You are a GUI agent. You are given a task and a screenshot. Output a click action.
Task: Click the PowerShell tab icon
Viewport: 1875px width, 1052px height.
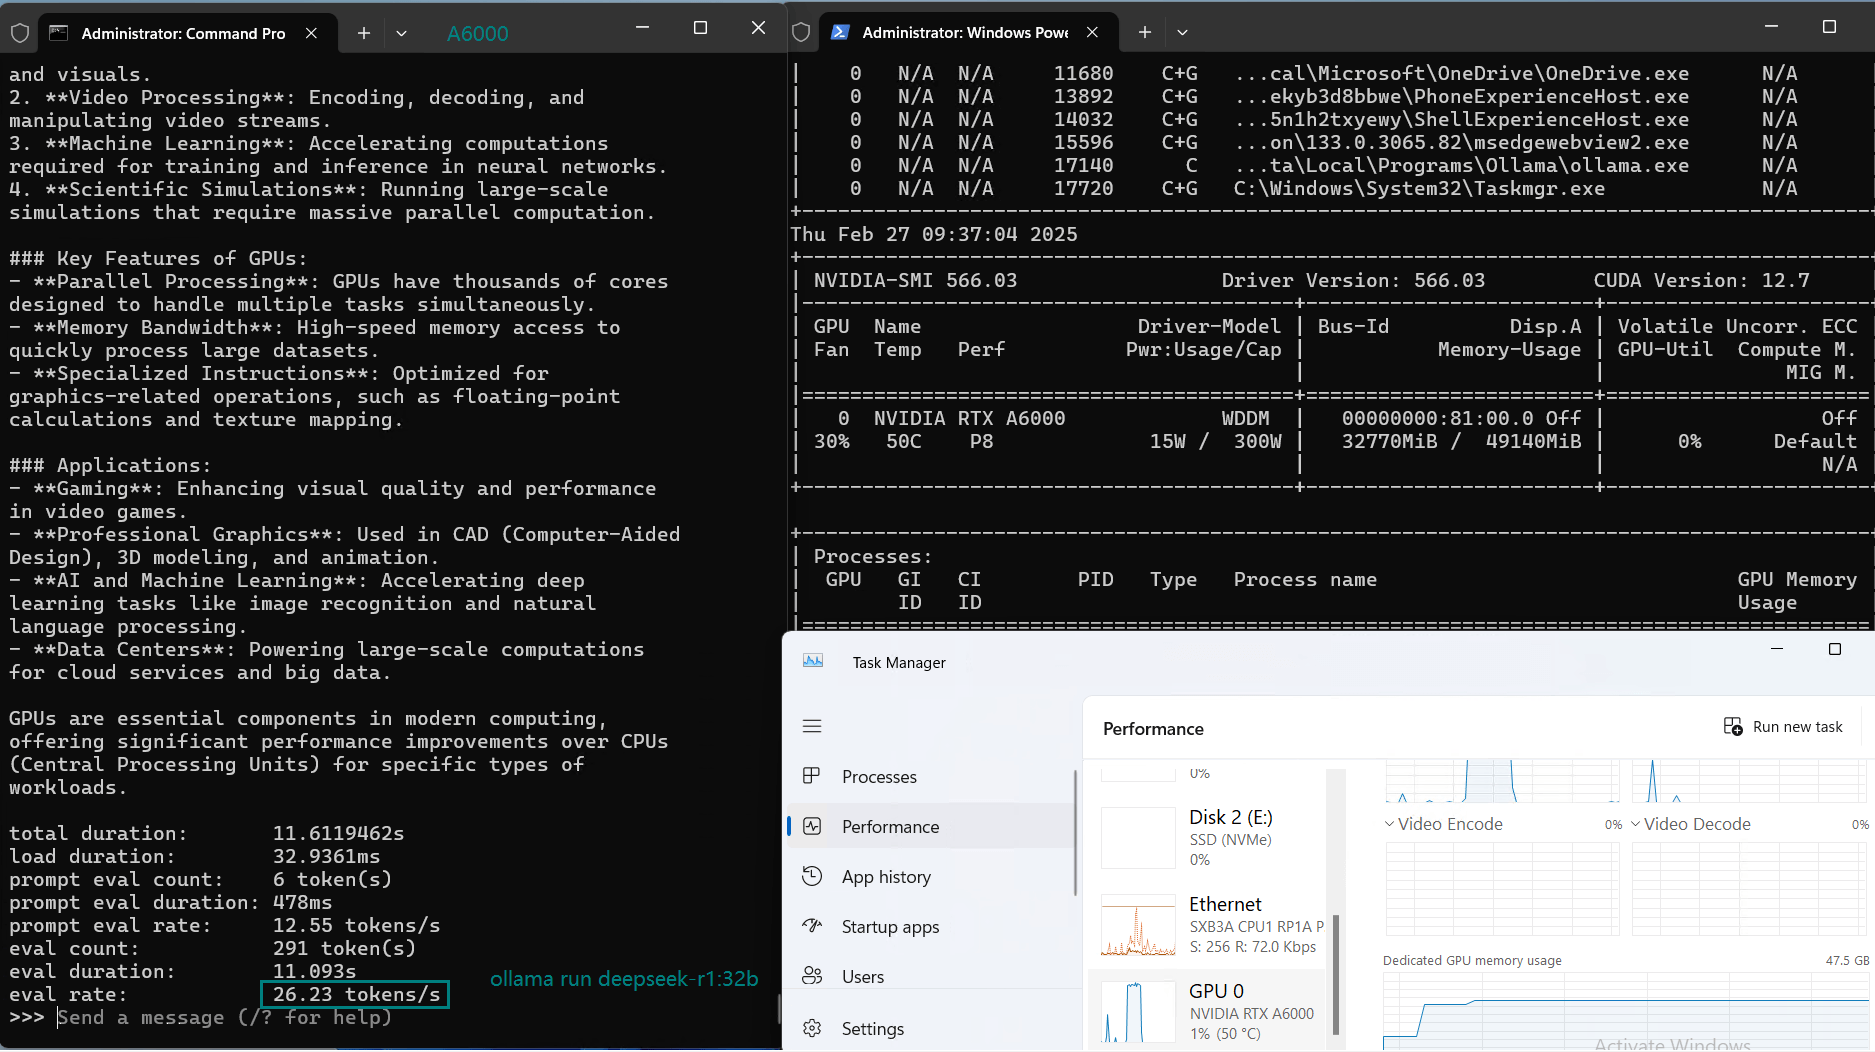840,32
